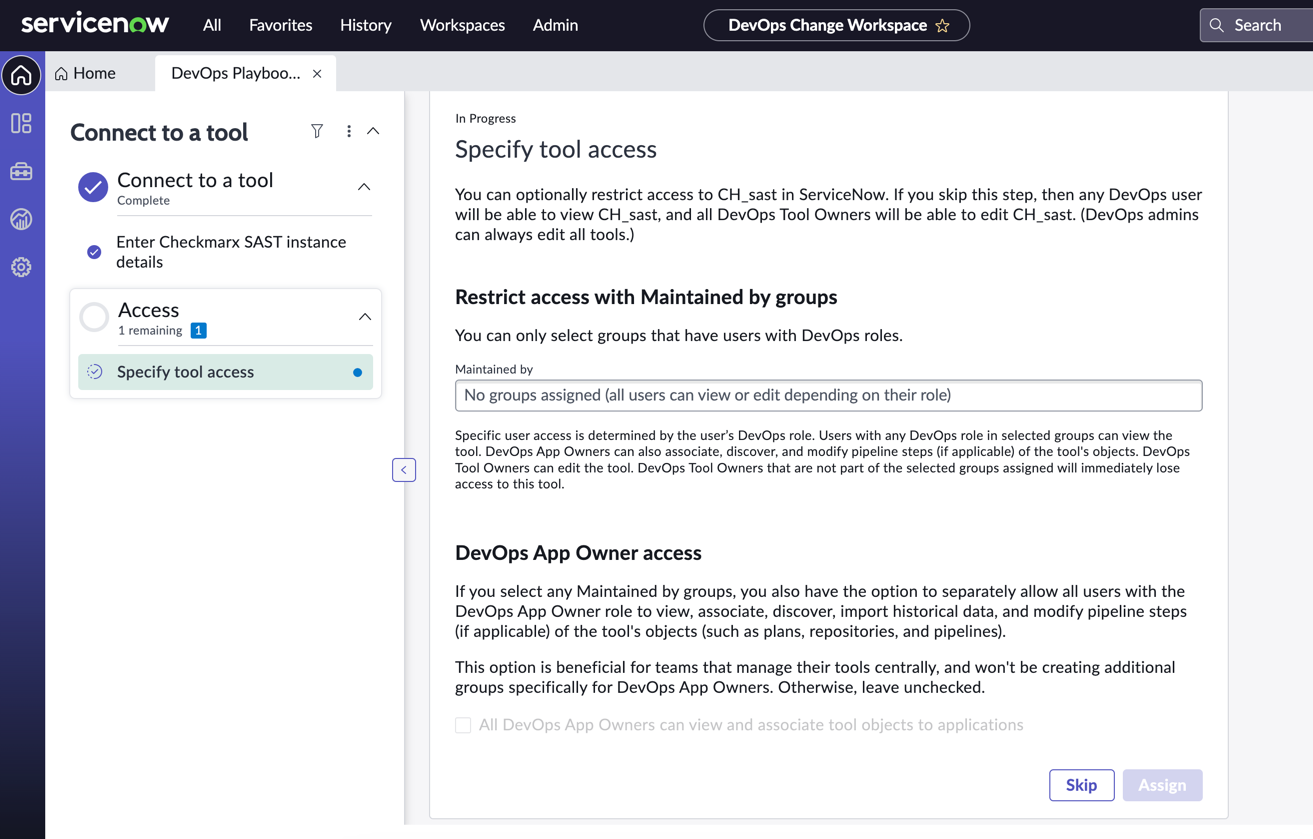The height and width of the screenshot is (839, 1313).
Task: Open the three-dot more options menu
Action: (349, 131)
